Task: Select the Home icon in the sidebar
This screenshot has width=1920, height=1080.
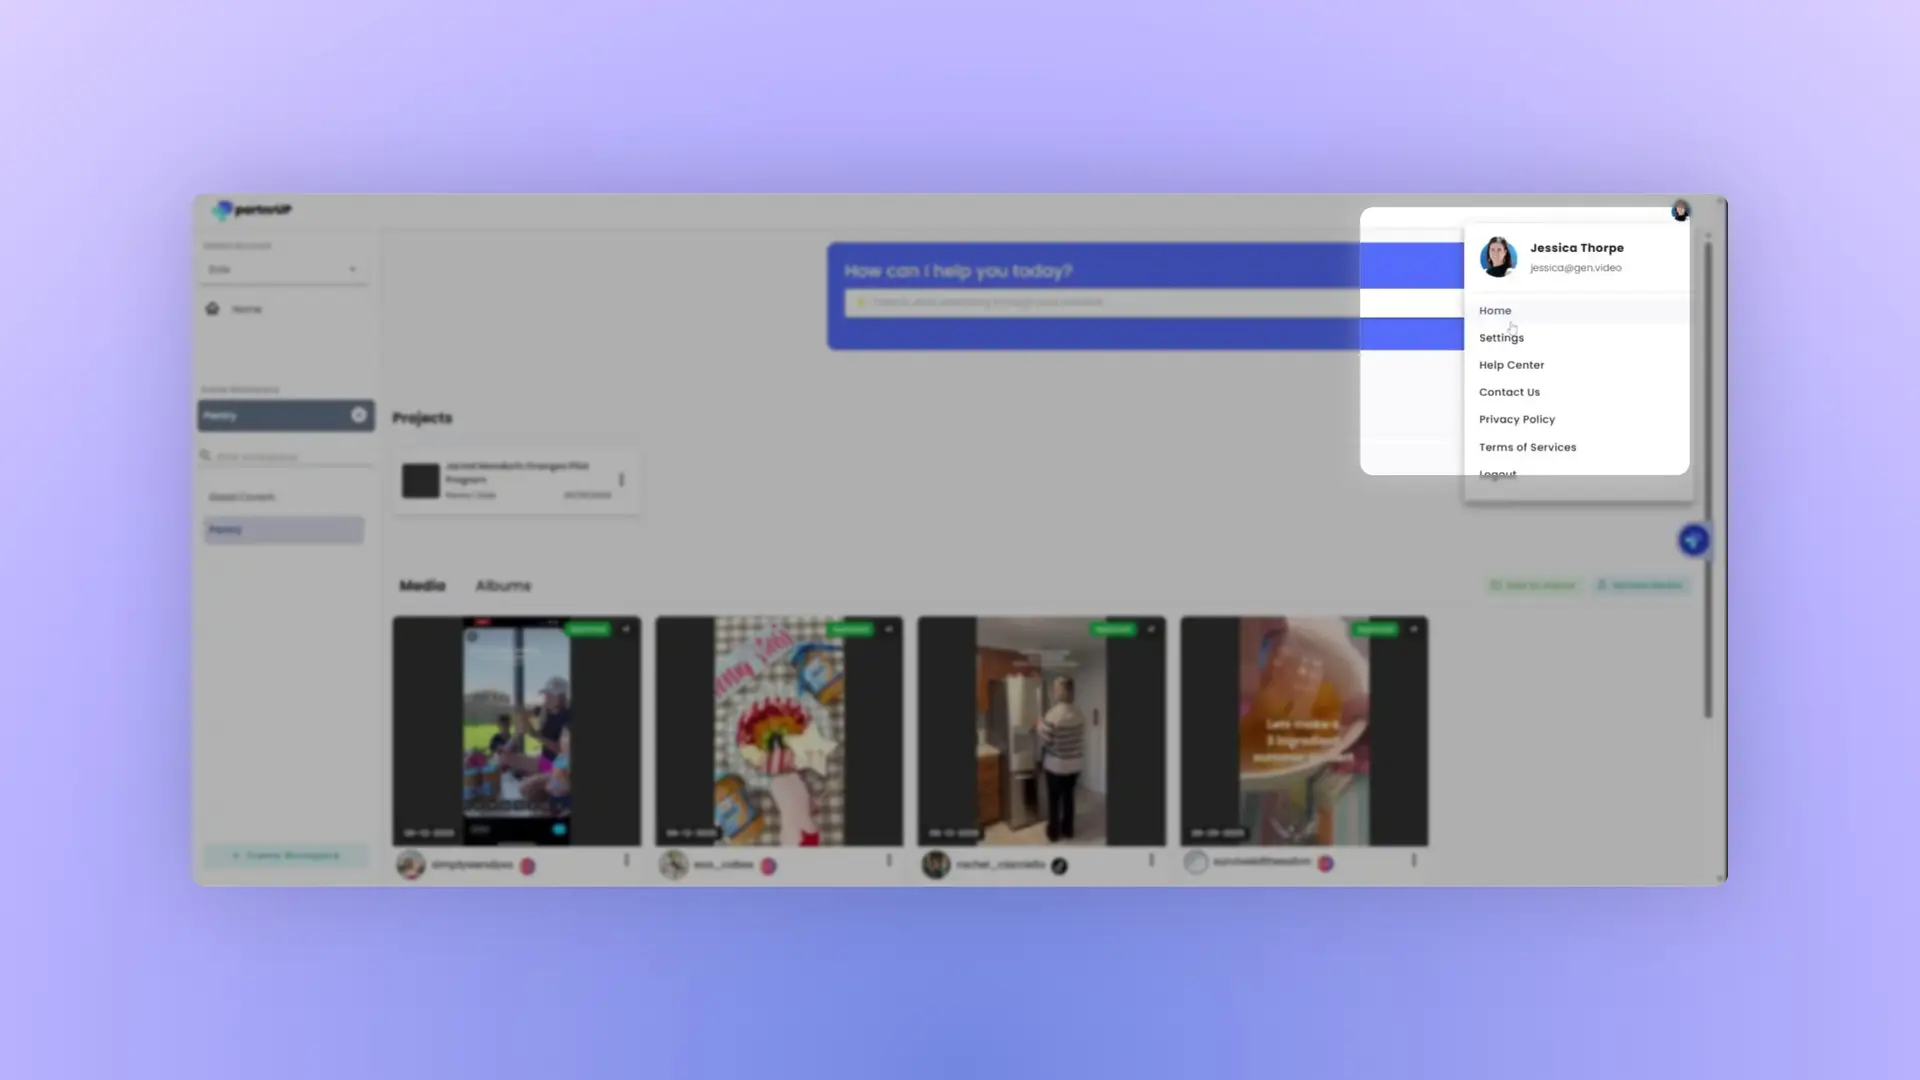Action: tap(212, 309)
